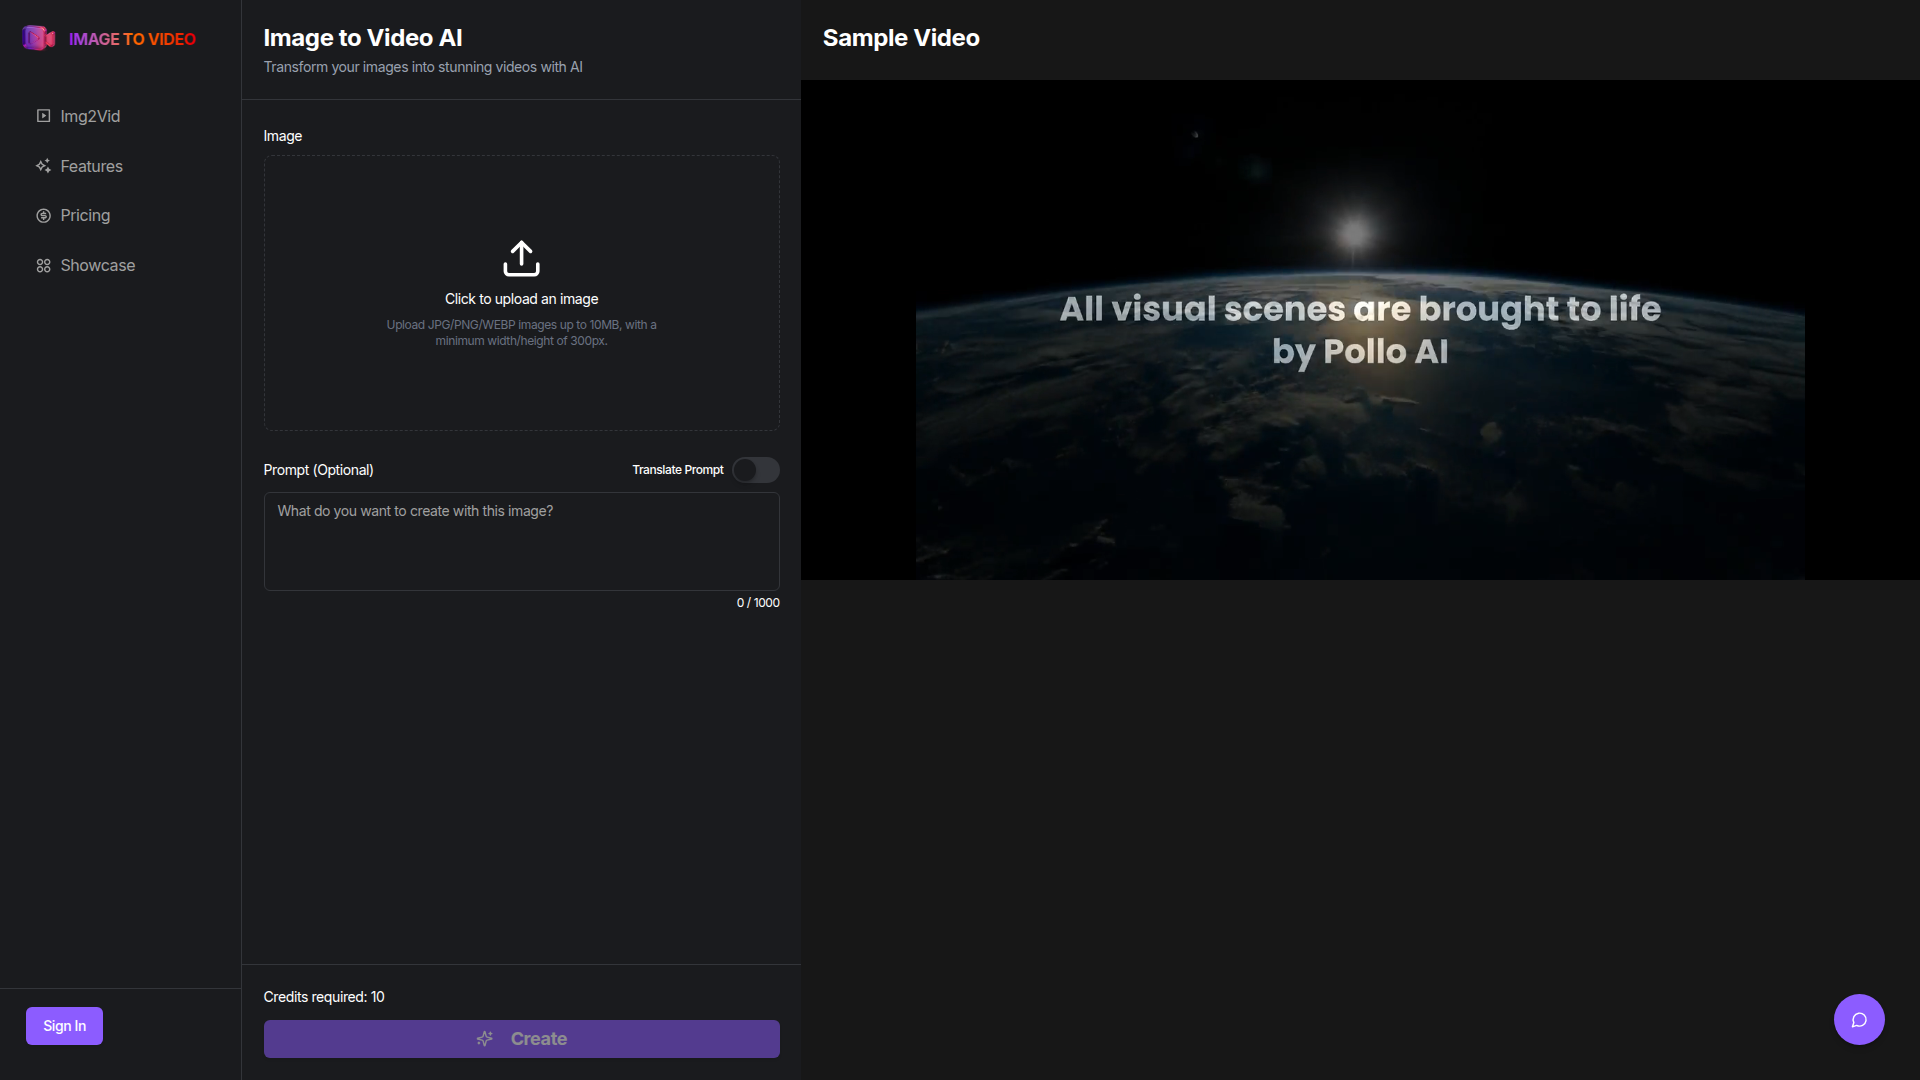Click the Img2Vid play-square icon

tap(43, 116)
